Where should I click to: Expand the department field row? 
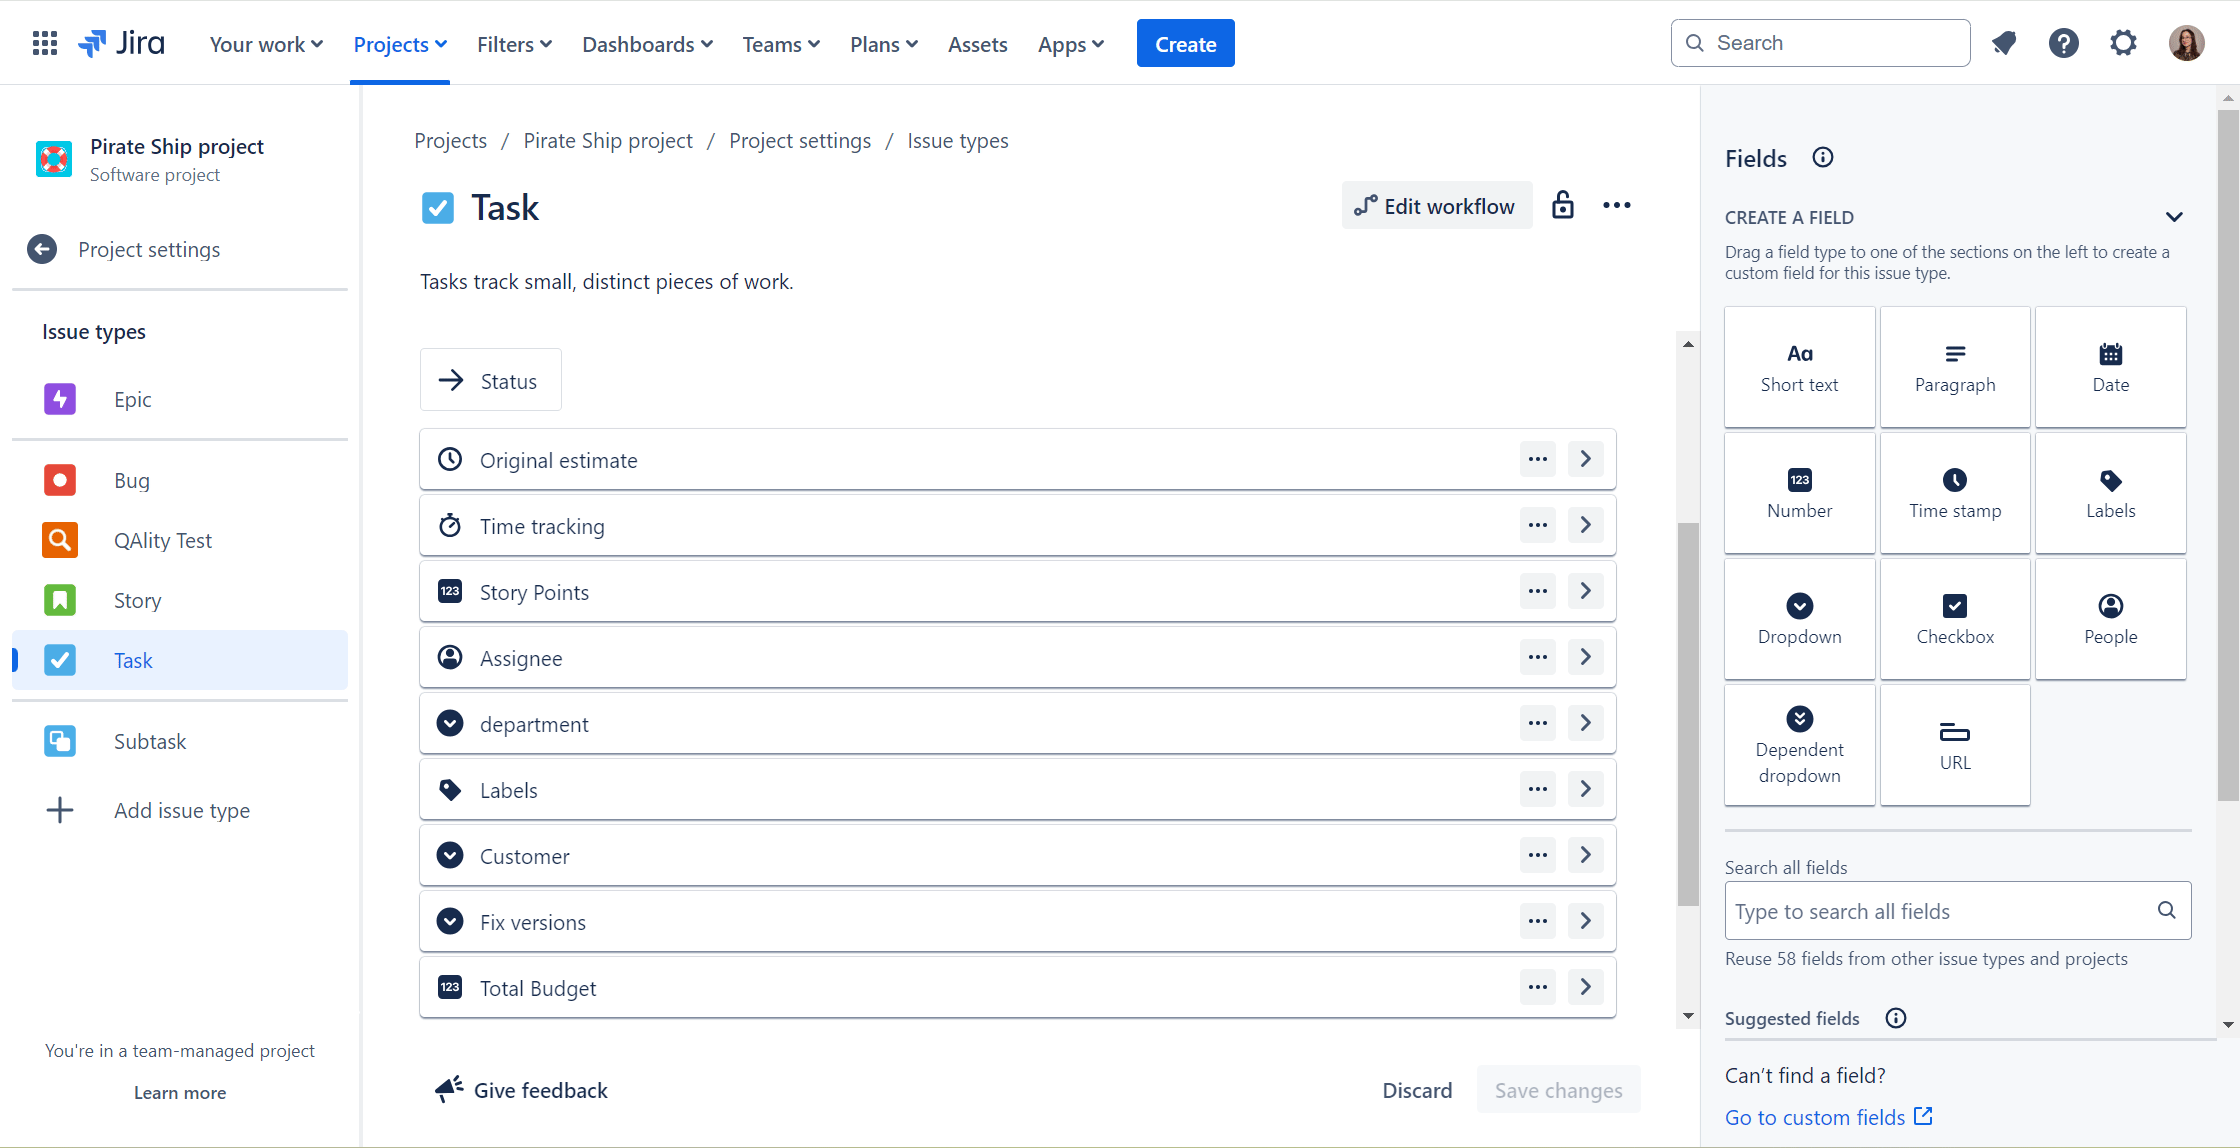click(1586, 723)
